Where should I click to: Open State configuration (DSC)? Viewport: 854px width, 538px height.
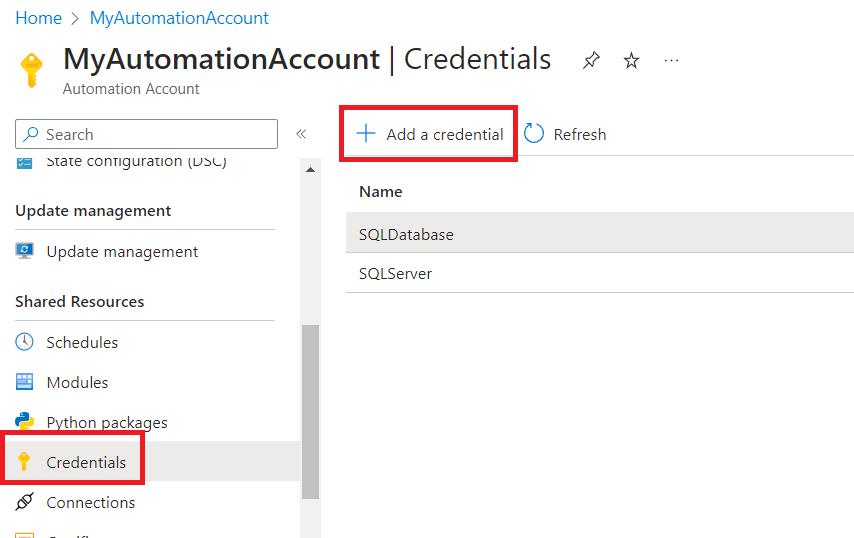tap(136, 162)
